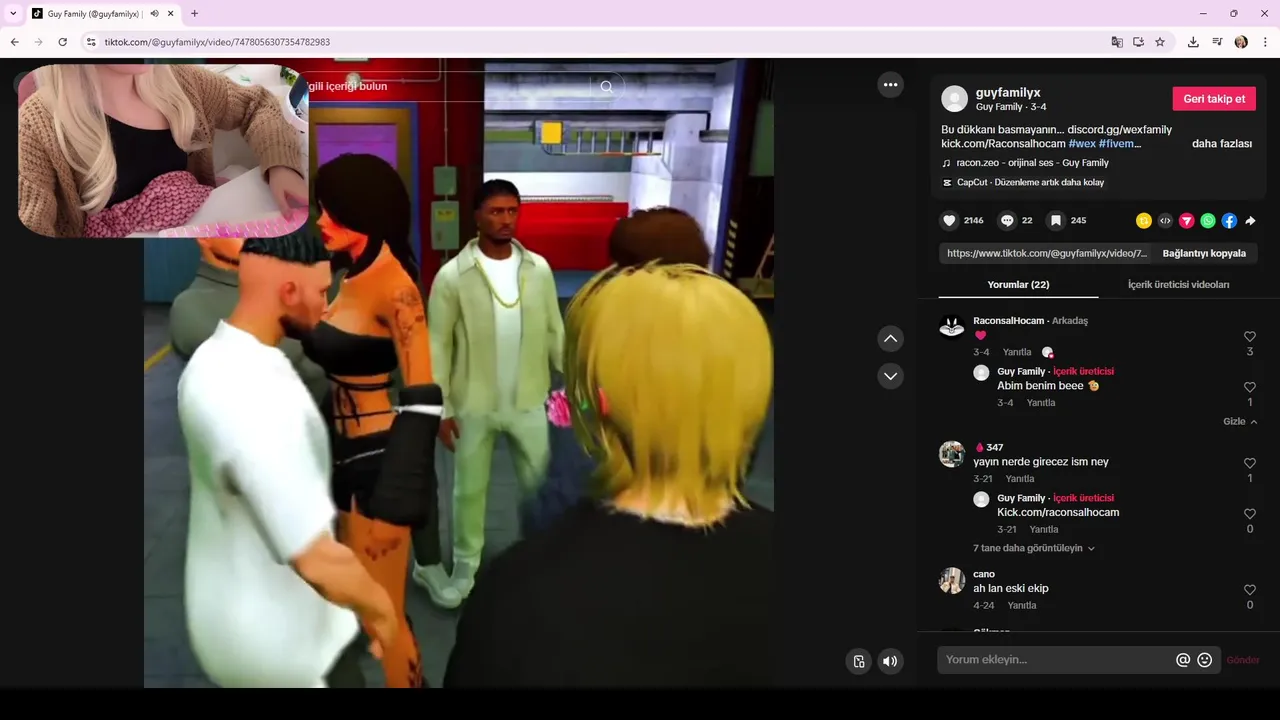Go to the previous video with the up arrow
Viewport: 1280px width, 720px height.
890,339
